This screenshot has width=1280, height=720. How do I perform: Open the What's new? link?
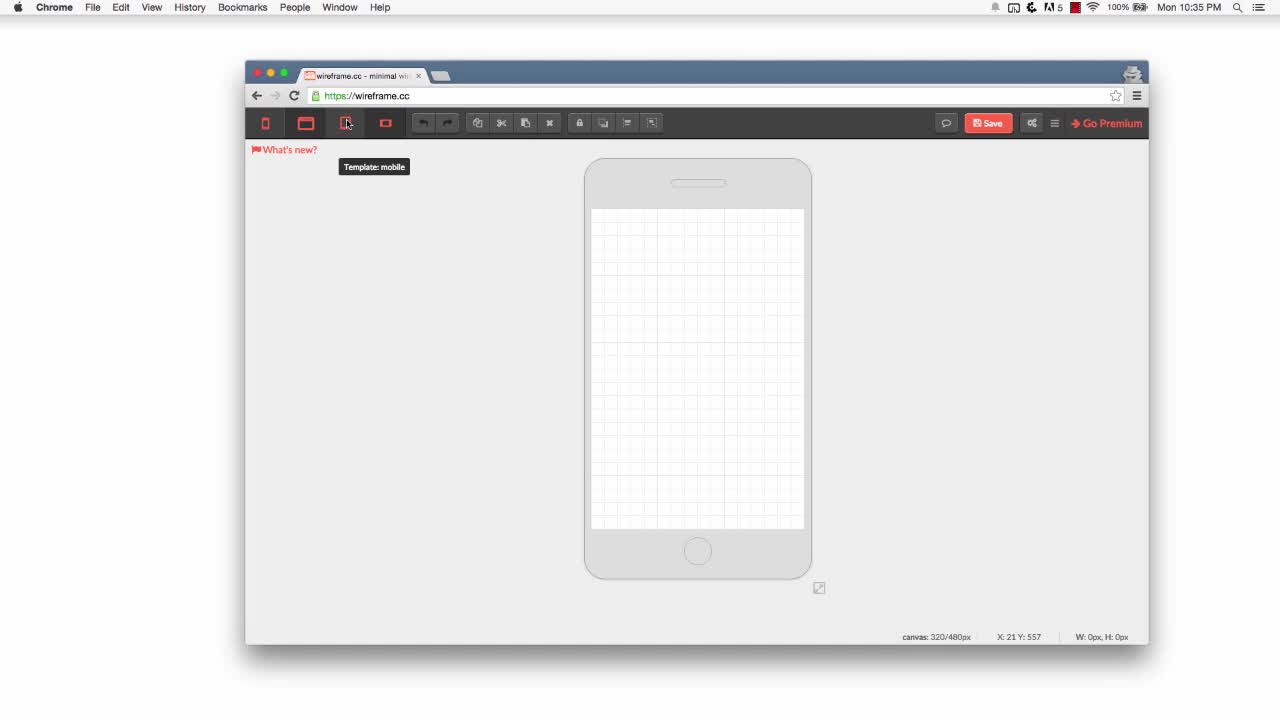click(x=284, y=150)
